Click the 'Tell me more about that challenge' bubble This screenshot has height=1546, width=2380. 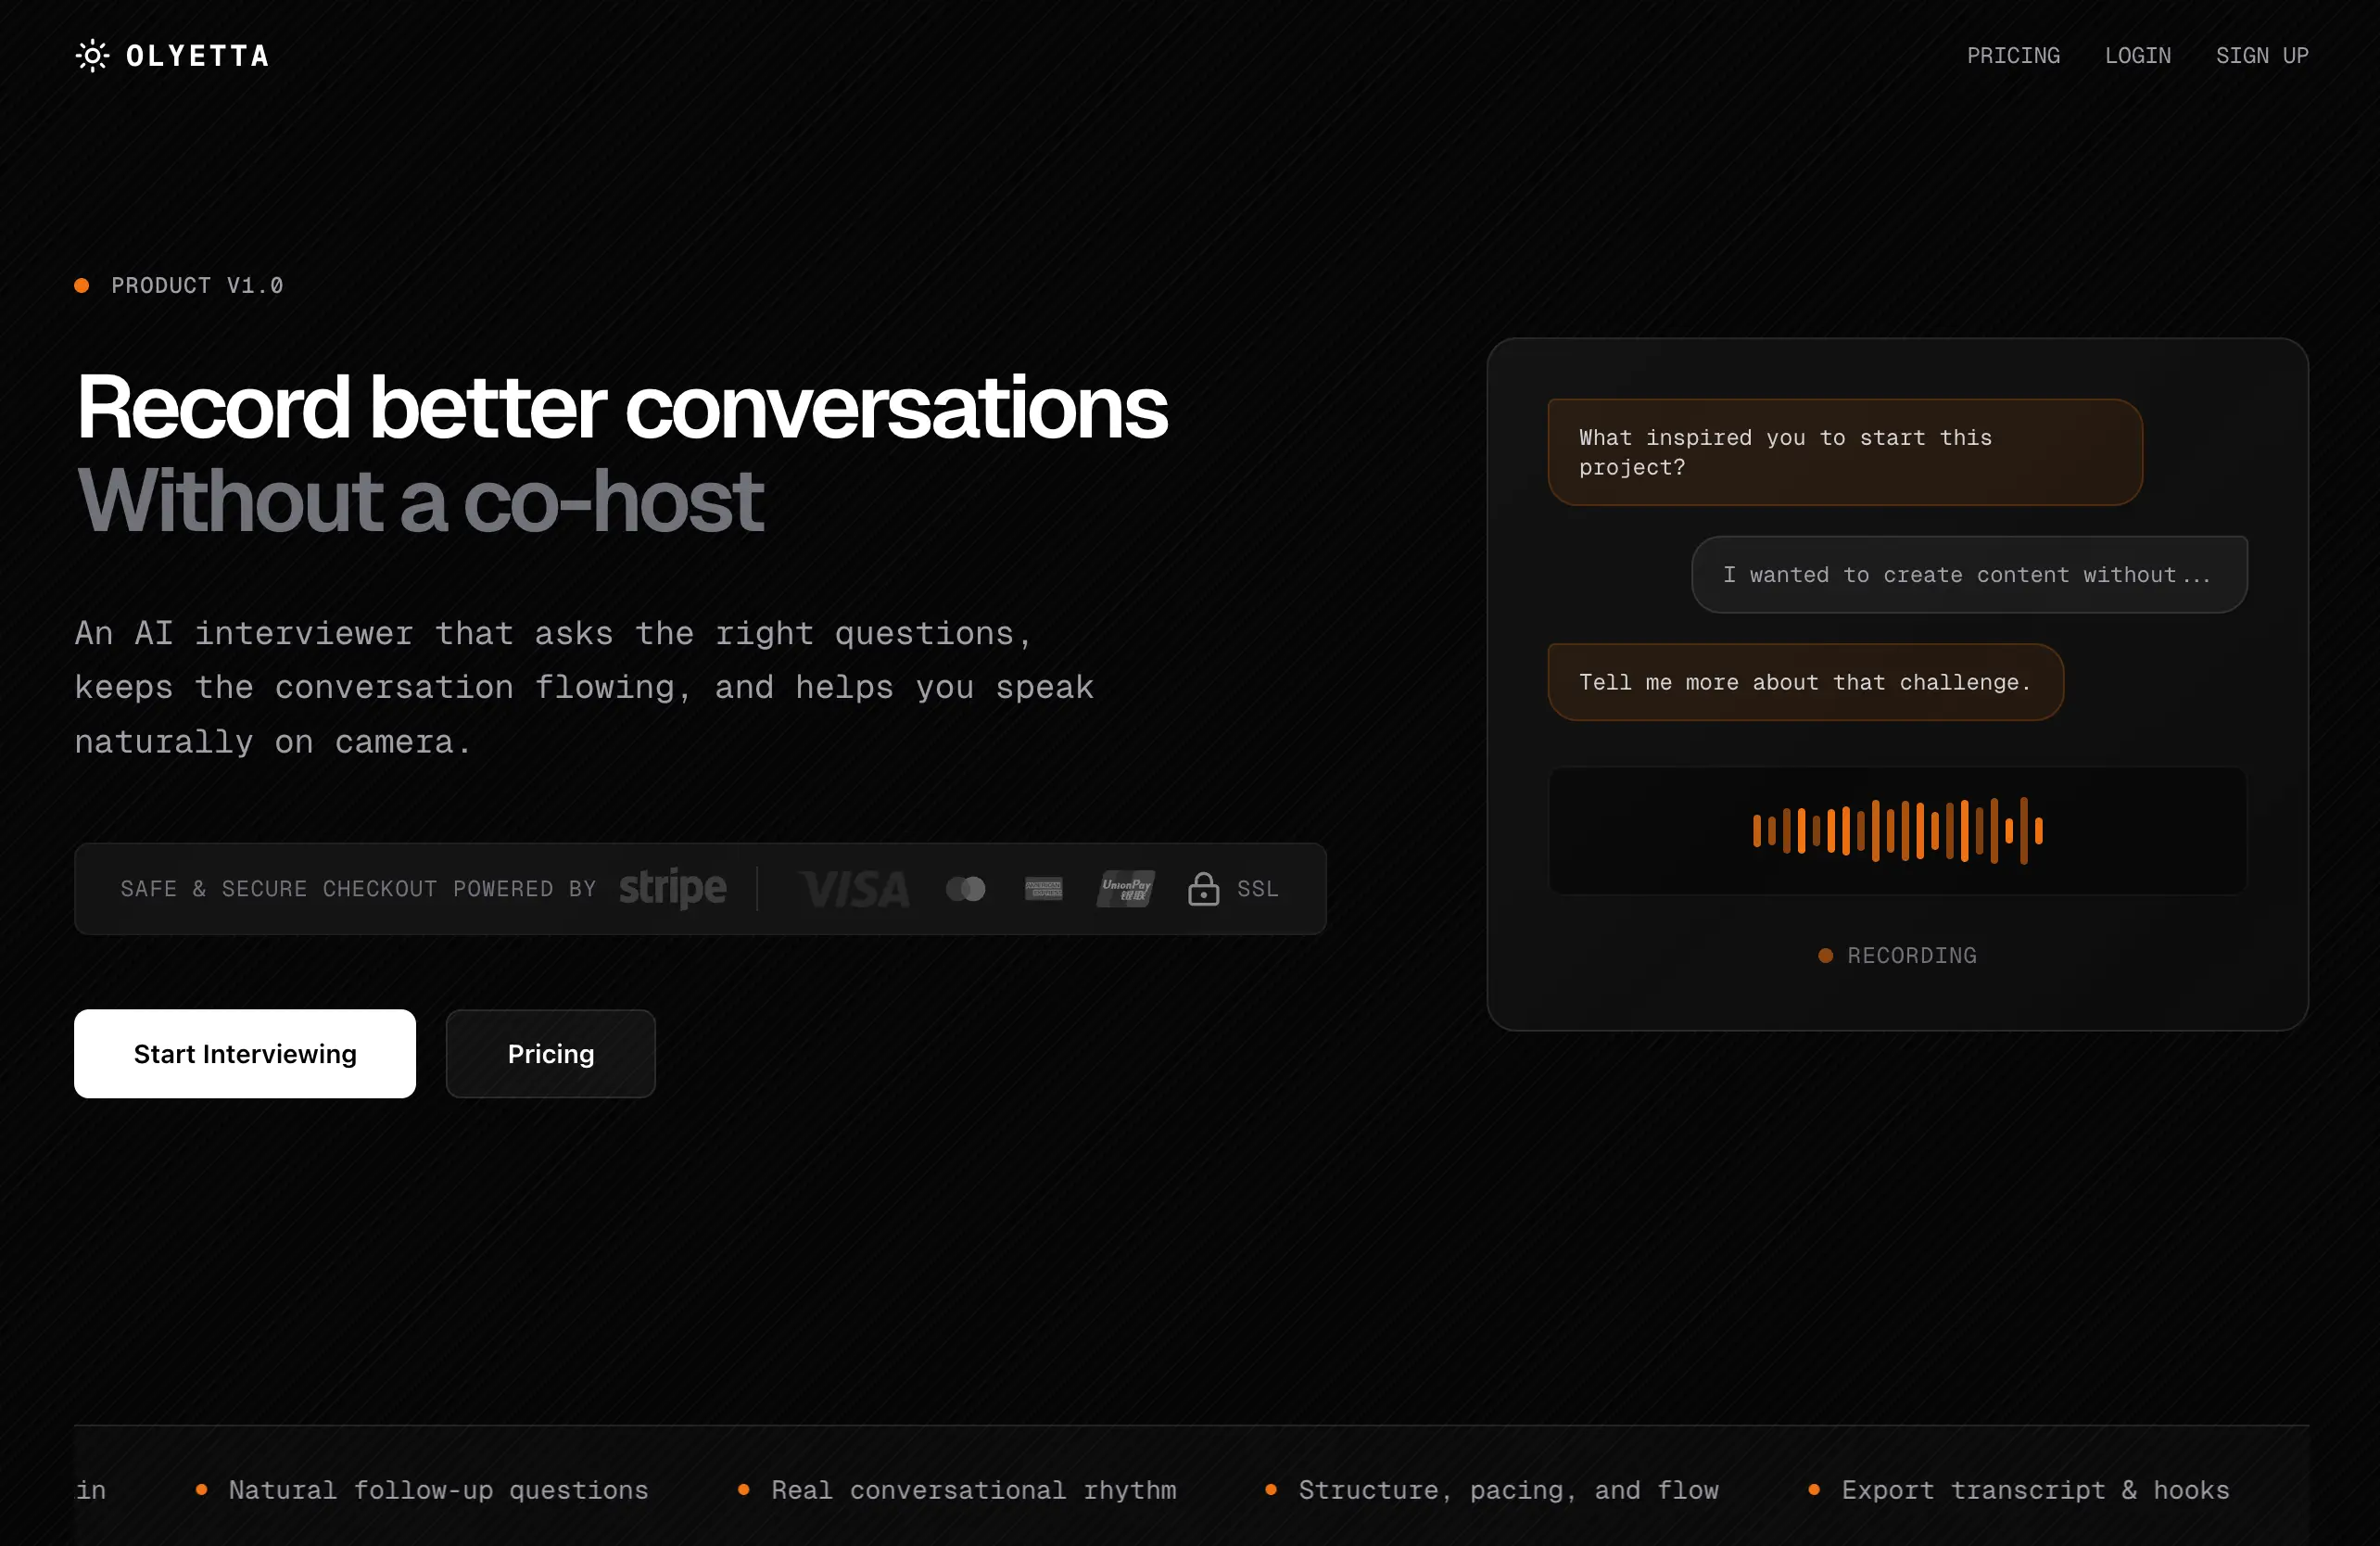pyautogui.click(x=1804, y=682)
